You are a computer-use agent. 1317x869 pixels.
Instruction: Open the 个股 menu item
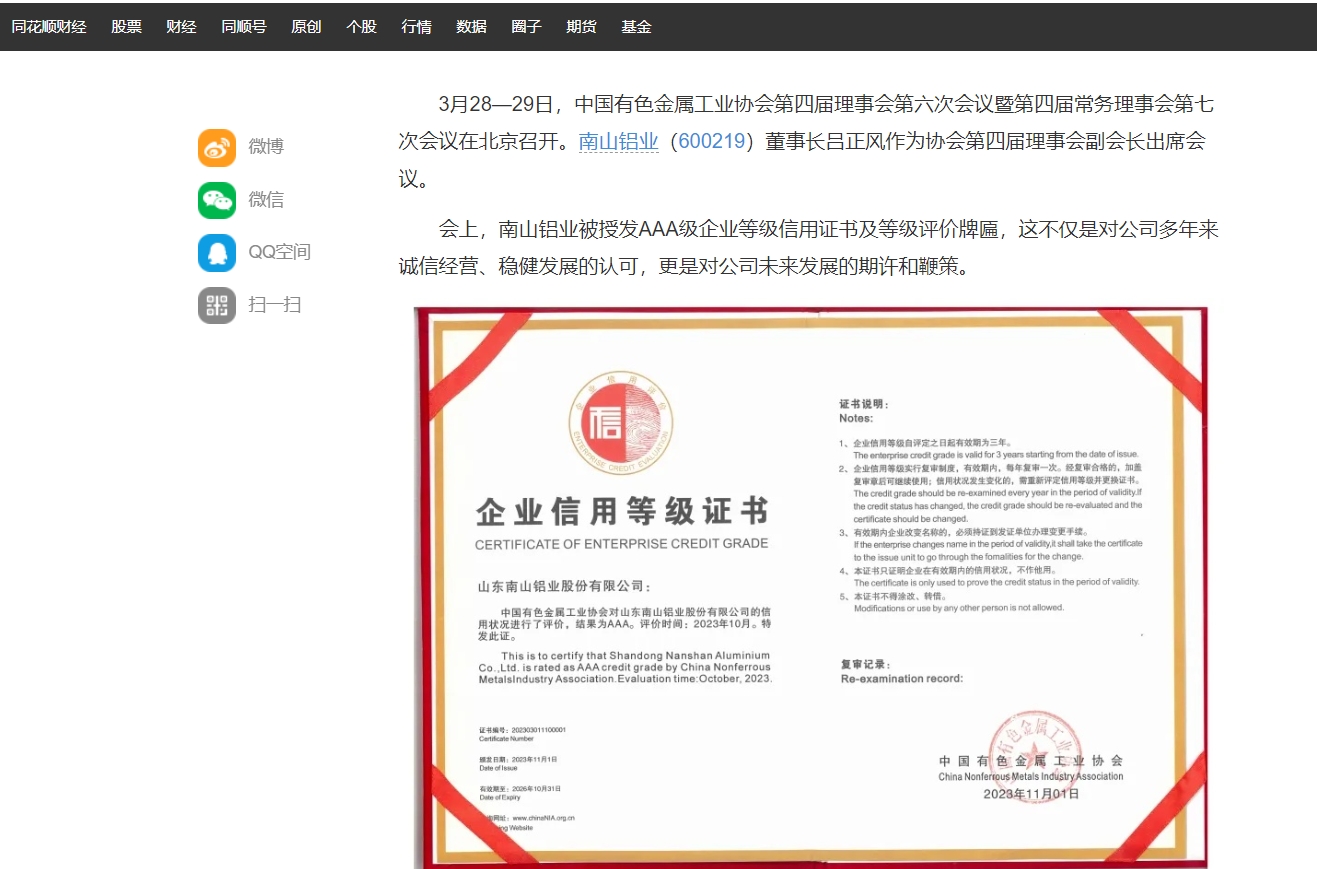(x=361, y=27)
